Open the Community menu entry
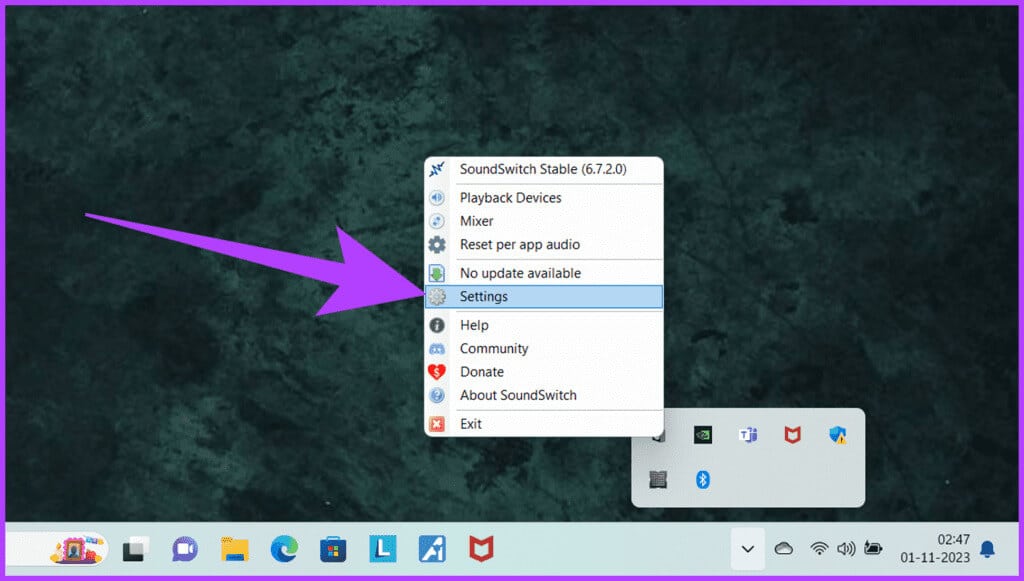The width and height of the screenshot is (1024, 581). [x=543, y=349]
